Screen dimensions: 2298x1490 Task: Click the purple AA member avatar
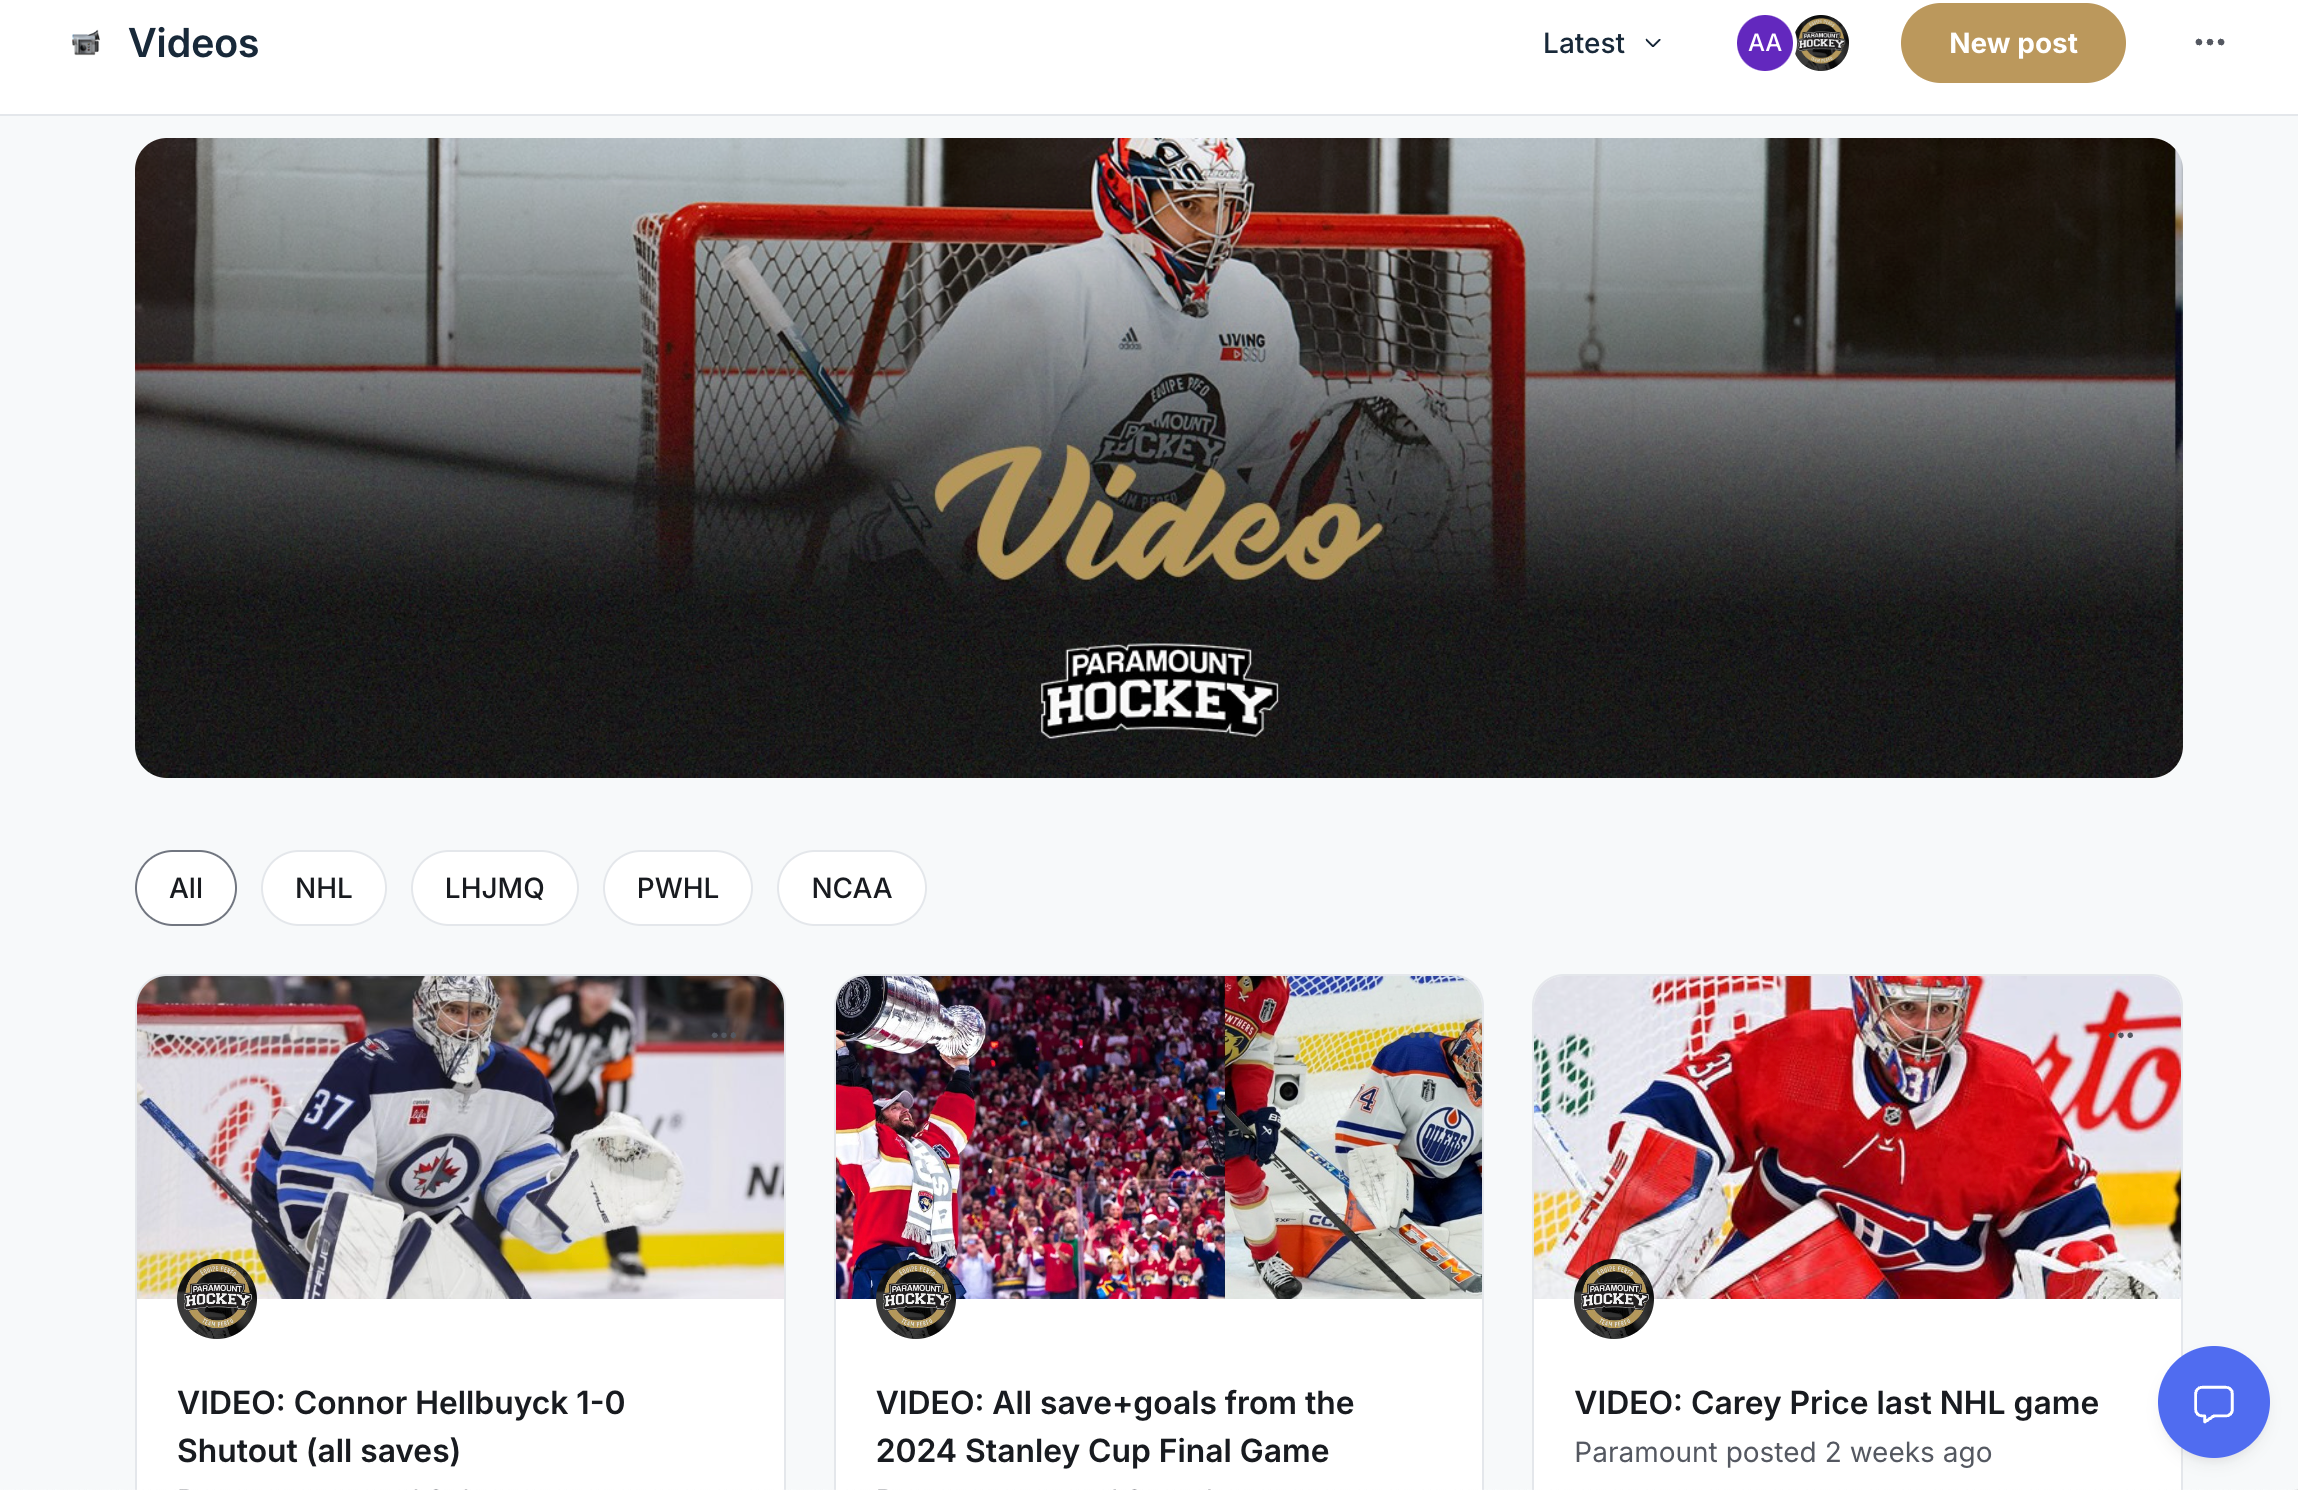pyautogui.click(x=1764, y=43)
